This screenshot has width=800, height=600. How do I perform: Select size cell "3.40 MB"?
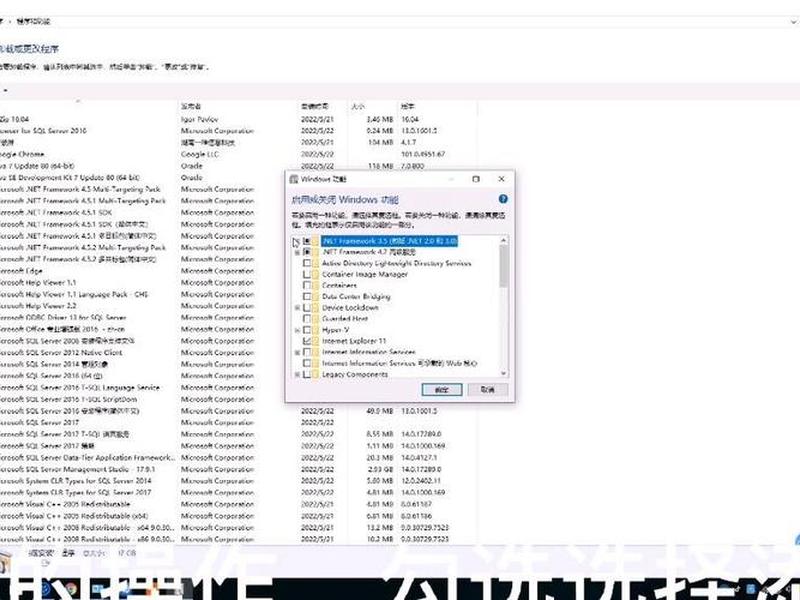point(380,119)
